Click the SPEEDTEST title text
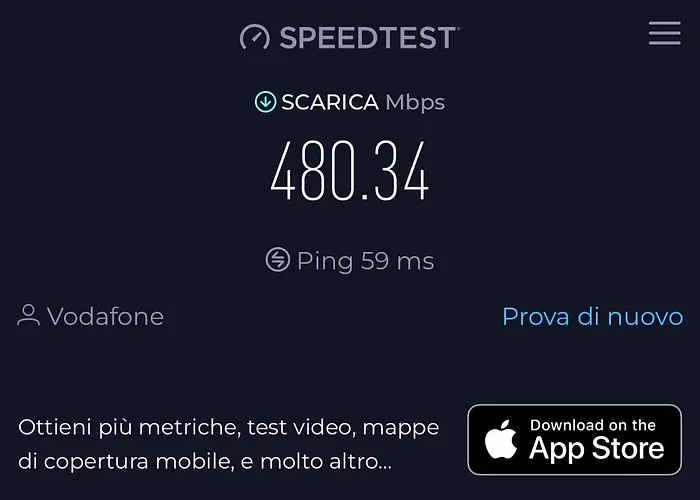Image resolution: width=700 pixels, height=500 pixels. (x=369, y=38)
